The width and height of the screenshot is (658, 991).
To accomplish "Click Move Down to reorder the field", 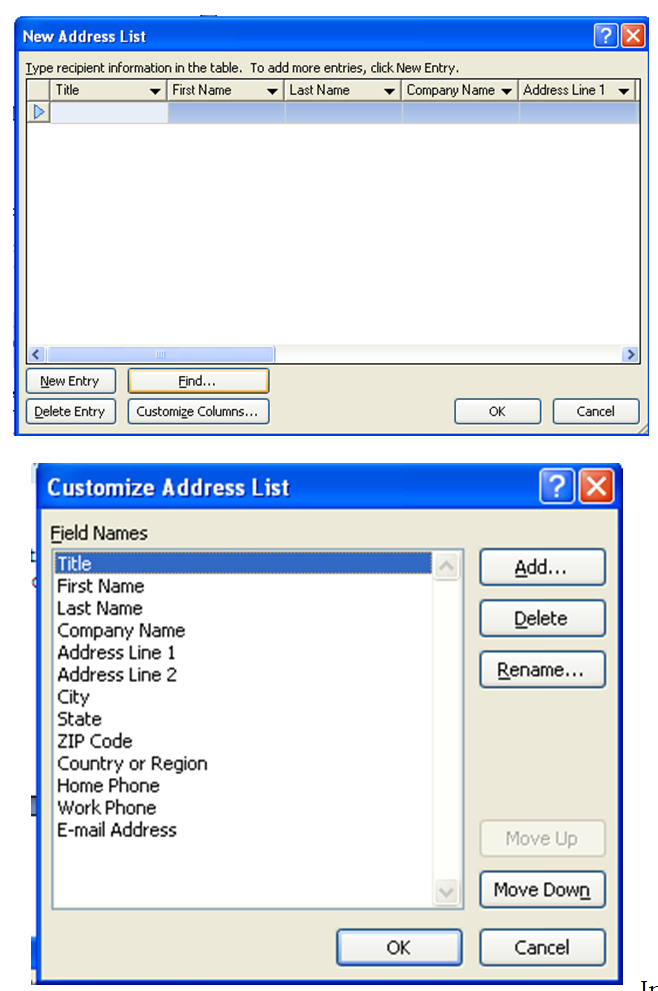I will click(542, 890).
